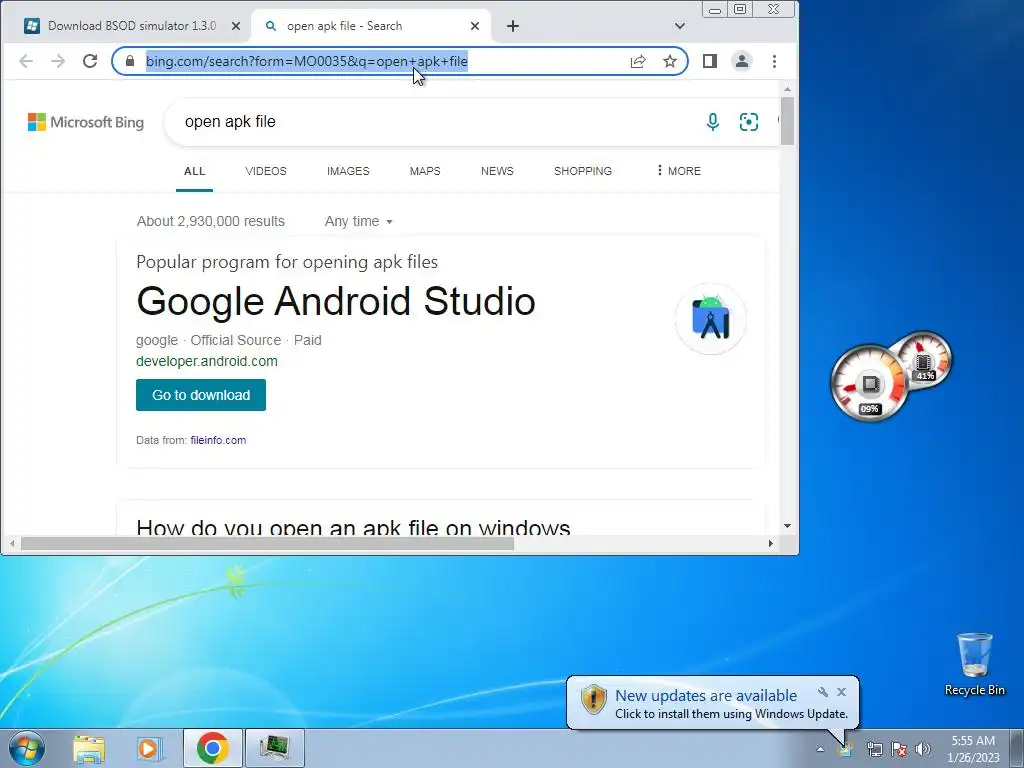1024x768 pixels.
Task: Close the open apk file Search tab
Action: pyautogui.click(x=475, y=26)
